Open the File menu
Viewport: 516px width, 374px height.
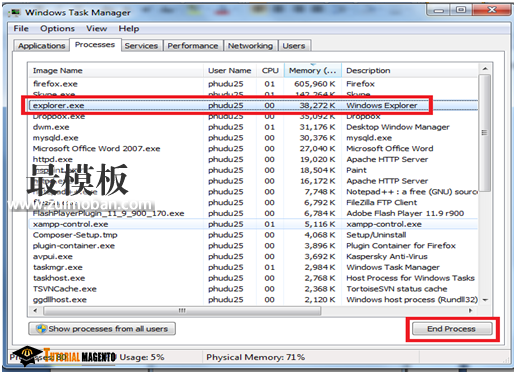21,29
